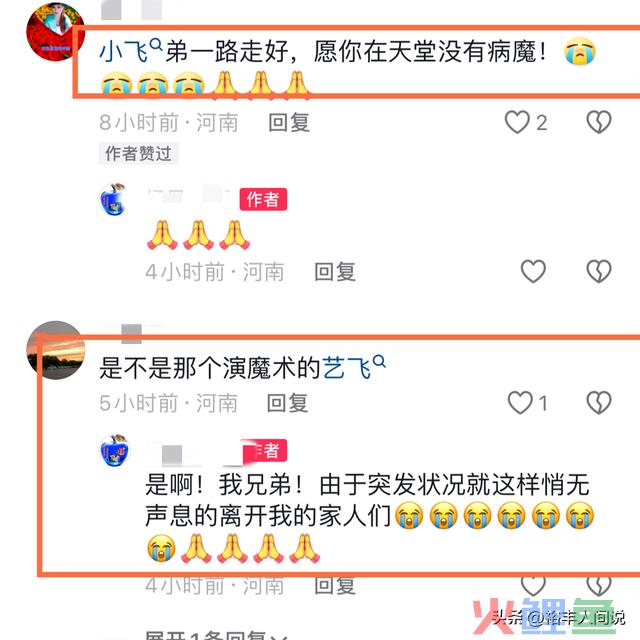Dislike the author's 是啊！我兄弟 reply
The image size is (640, 640).
click(599, 586)
